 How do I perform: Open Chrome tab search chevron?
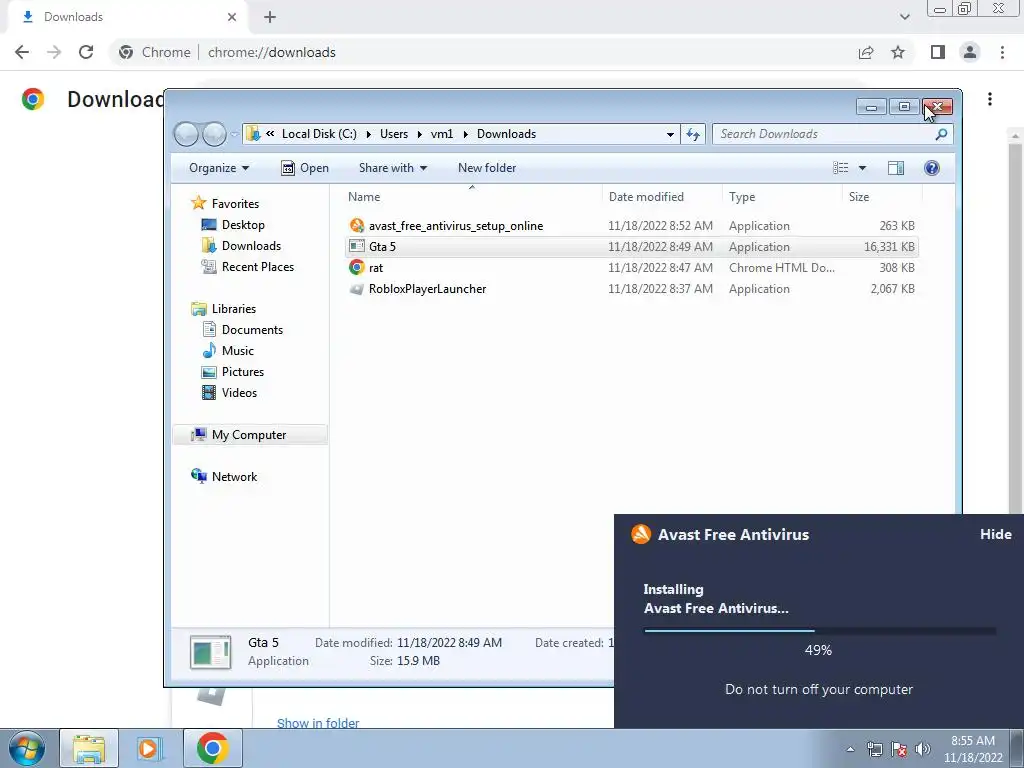point(904,17)
